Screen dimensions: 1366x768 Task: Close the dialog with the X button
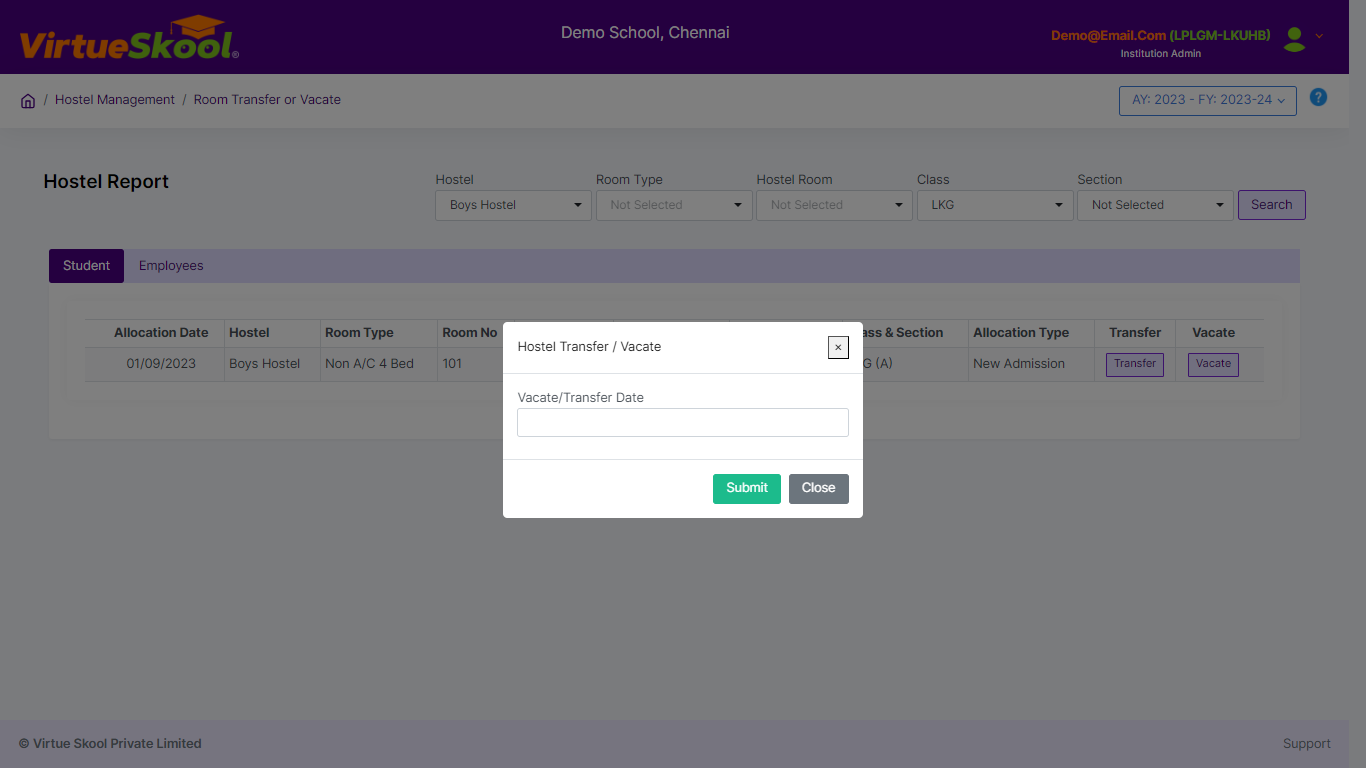point(838,347)
